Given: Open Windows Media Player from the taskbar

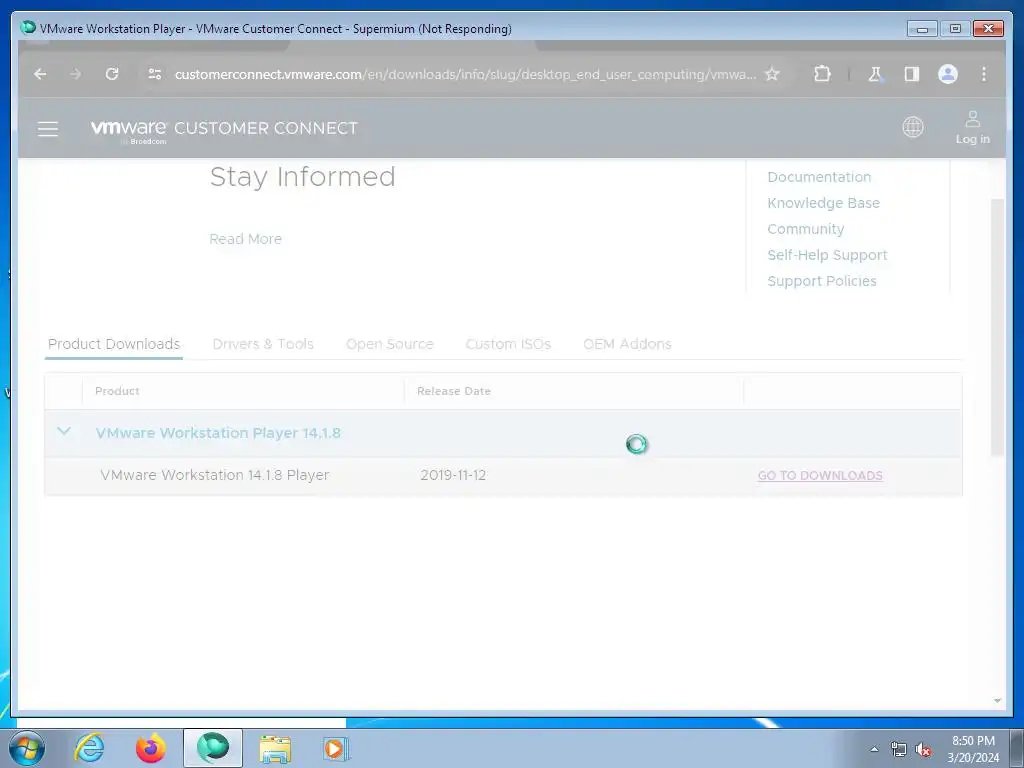Looking at the screenshot, I should [x=336, y=748].
